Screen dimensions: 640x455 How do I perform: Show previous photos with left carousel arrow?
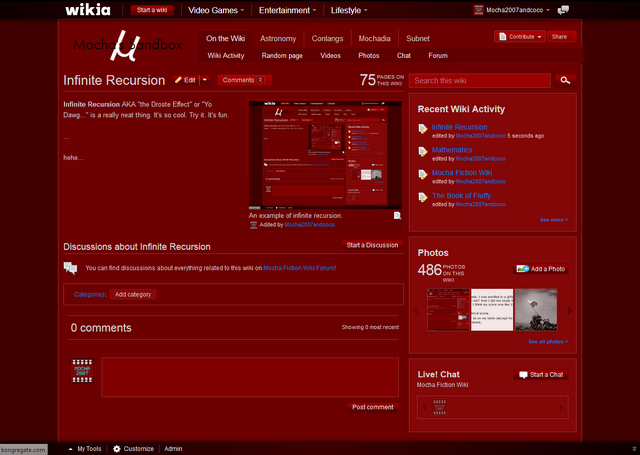pyautogui.click(x=416, y=311)
